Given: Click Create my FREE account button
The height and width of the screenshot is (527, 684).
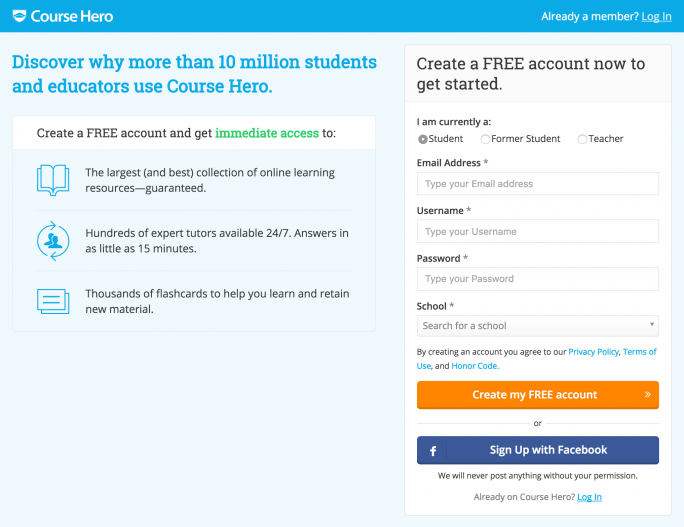Looking at the screenshot, I should [x=537, y=395].
